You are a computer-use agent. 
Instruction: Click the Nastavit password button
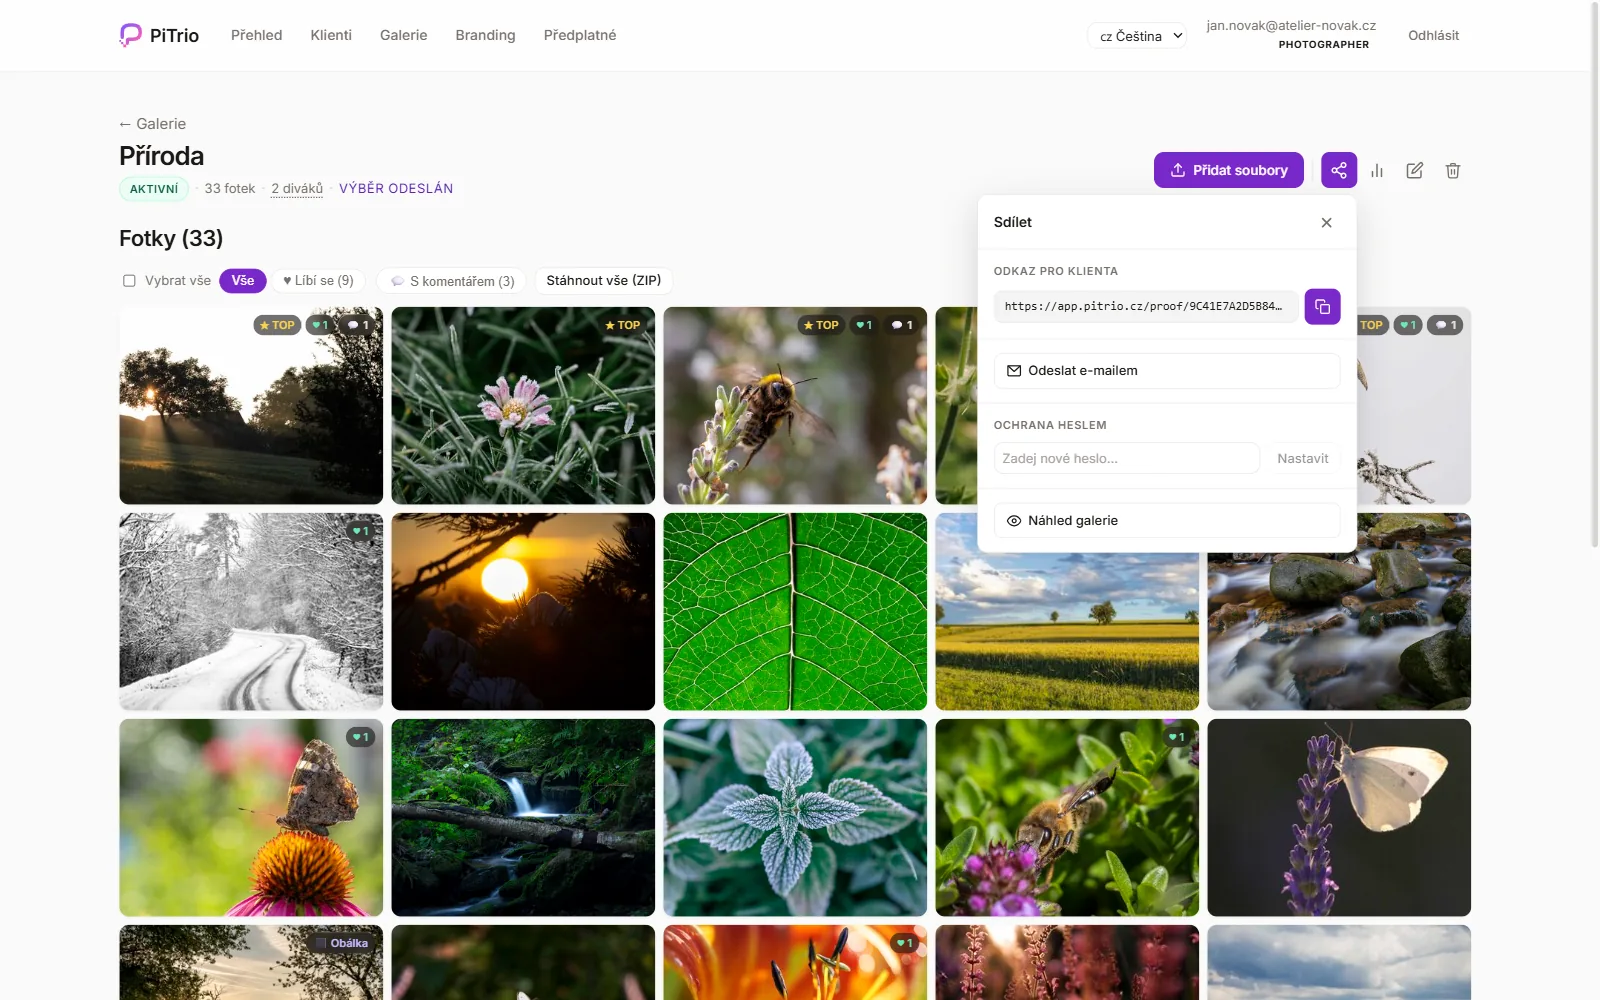(1302, 458)
